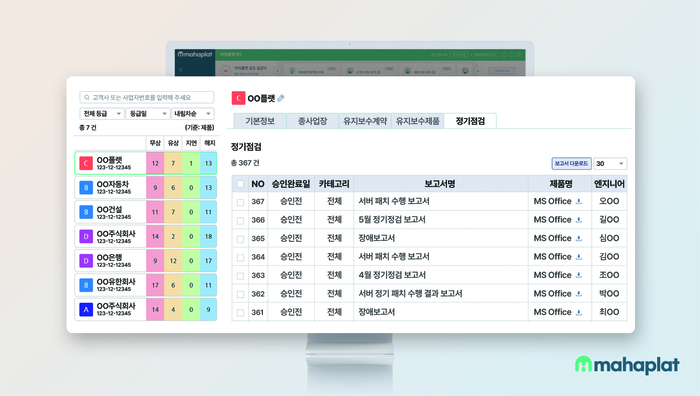Download MS Office file in row 364

coord(579,257)
